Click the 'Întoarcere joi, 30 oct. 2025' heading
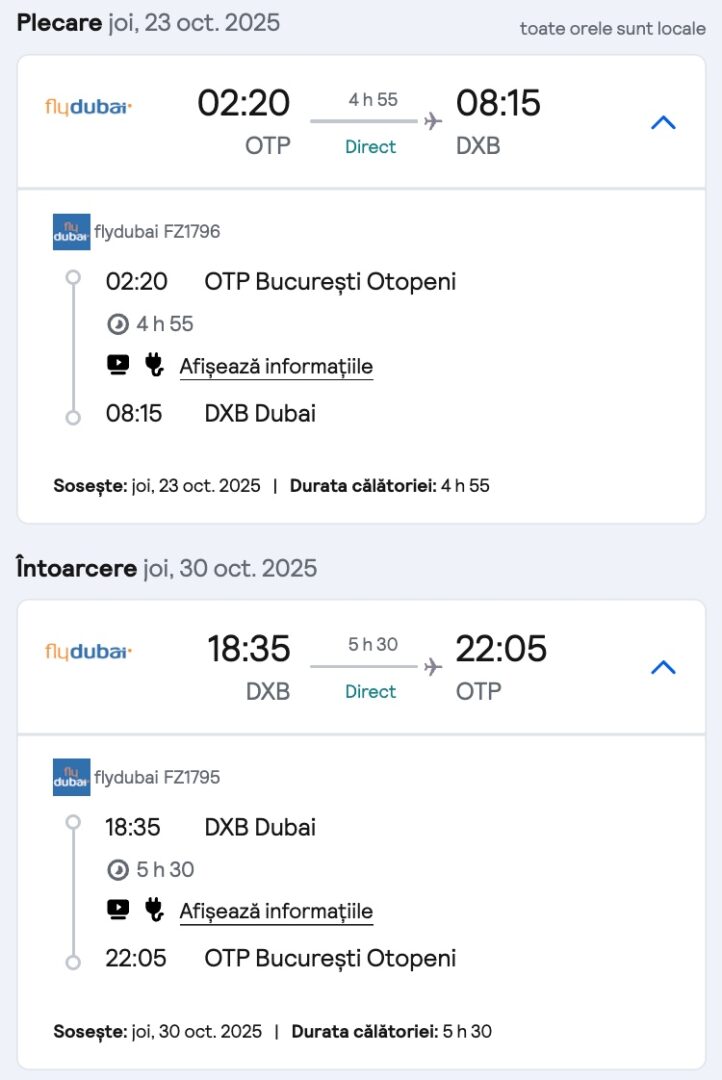This screenshot has height=1080, width=722. coord(166,569)
